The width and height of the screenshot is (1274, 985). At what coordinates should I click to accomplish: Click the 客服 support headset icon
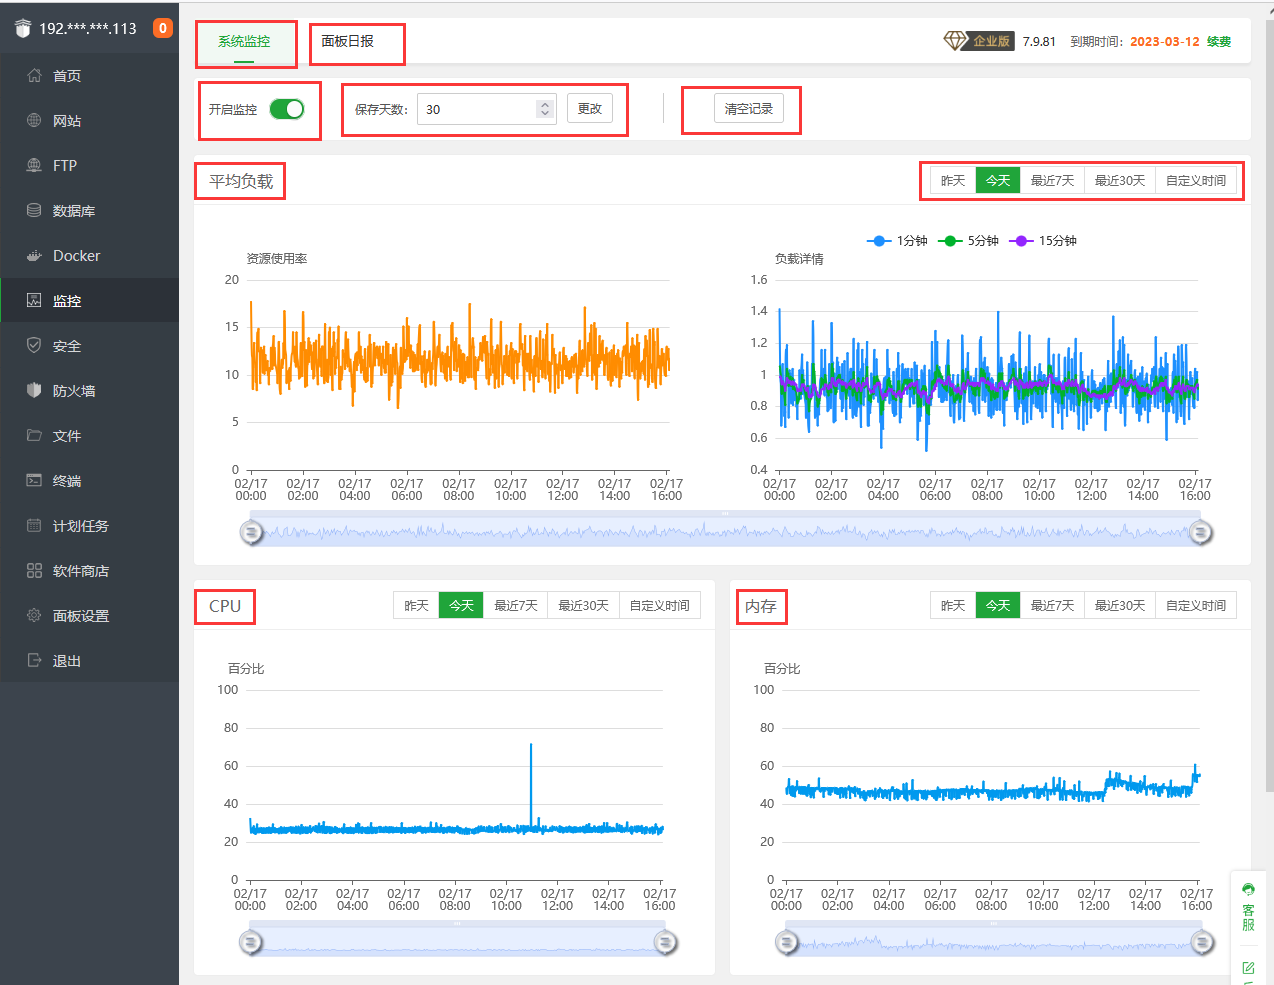coord(1248,889)
